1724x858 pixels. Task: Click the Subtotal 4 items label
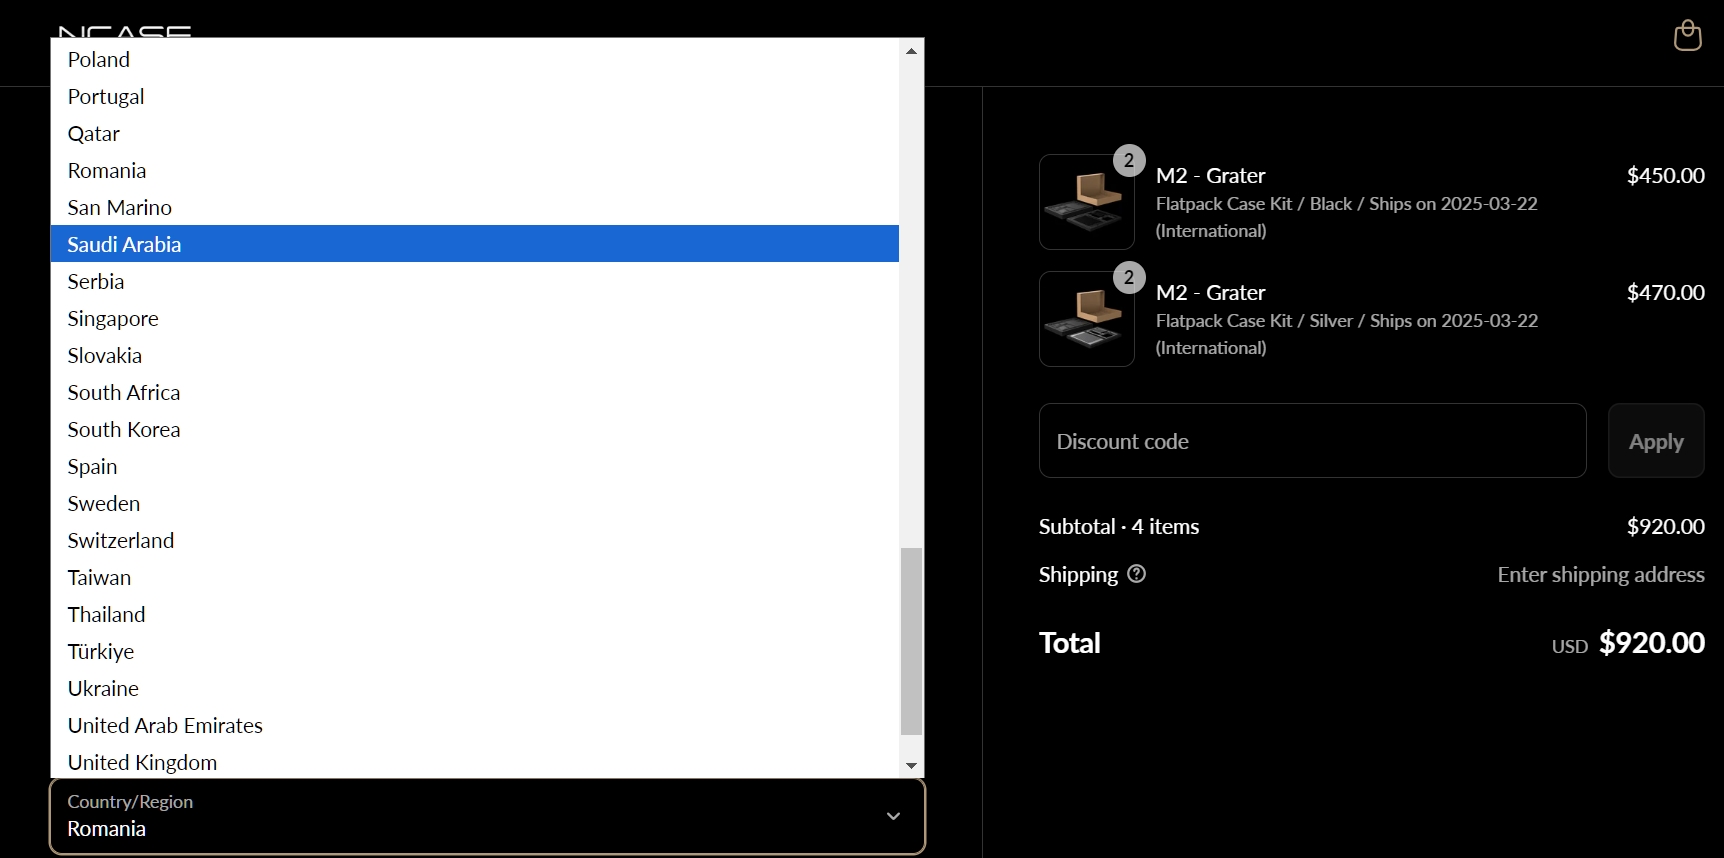pos(1118,526)
